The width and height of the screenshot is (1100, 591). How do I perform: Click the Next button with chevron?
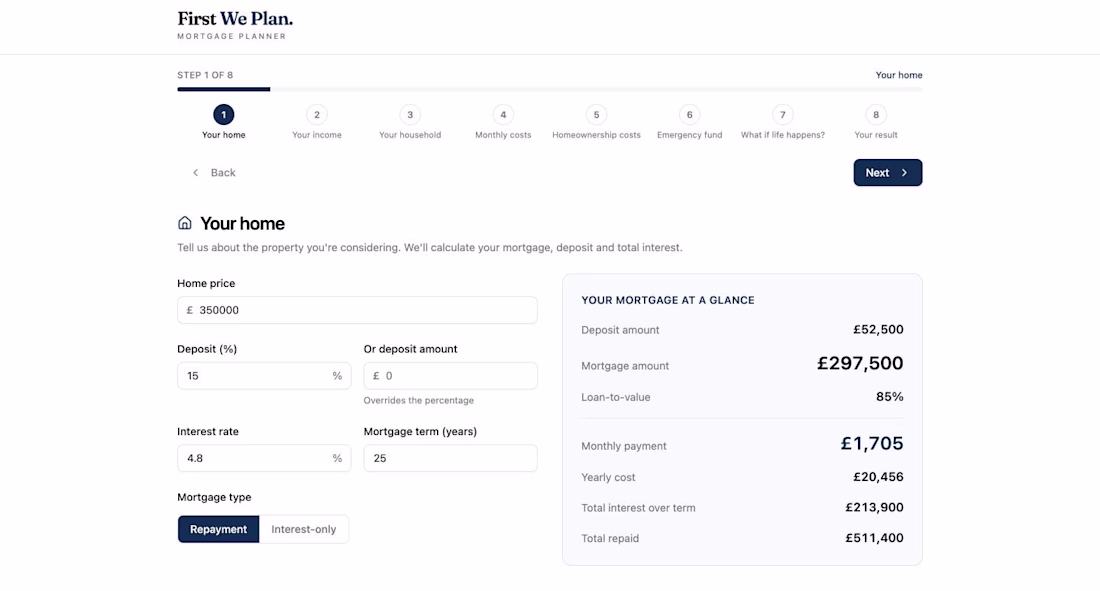[x=887, y=173]
